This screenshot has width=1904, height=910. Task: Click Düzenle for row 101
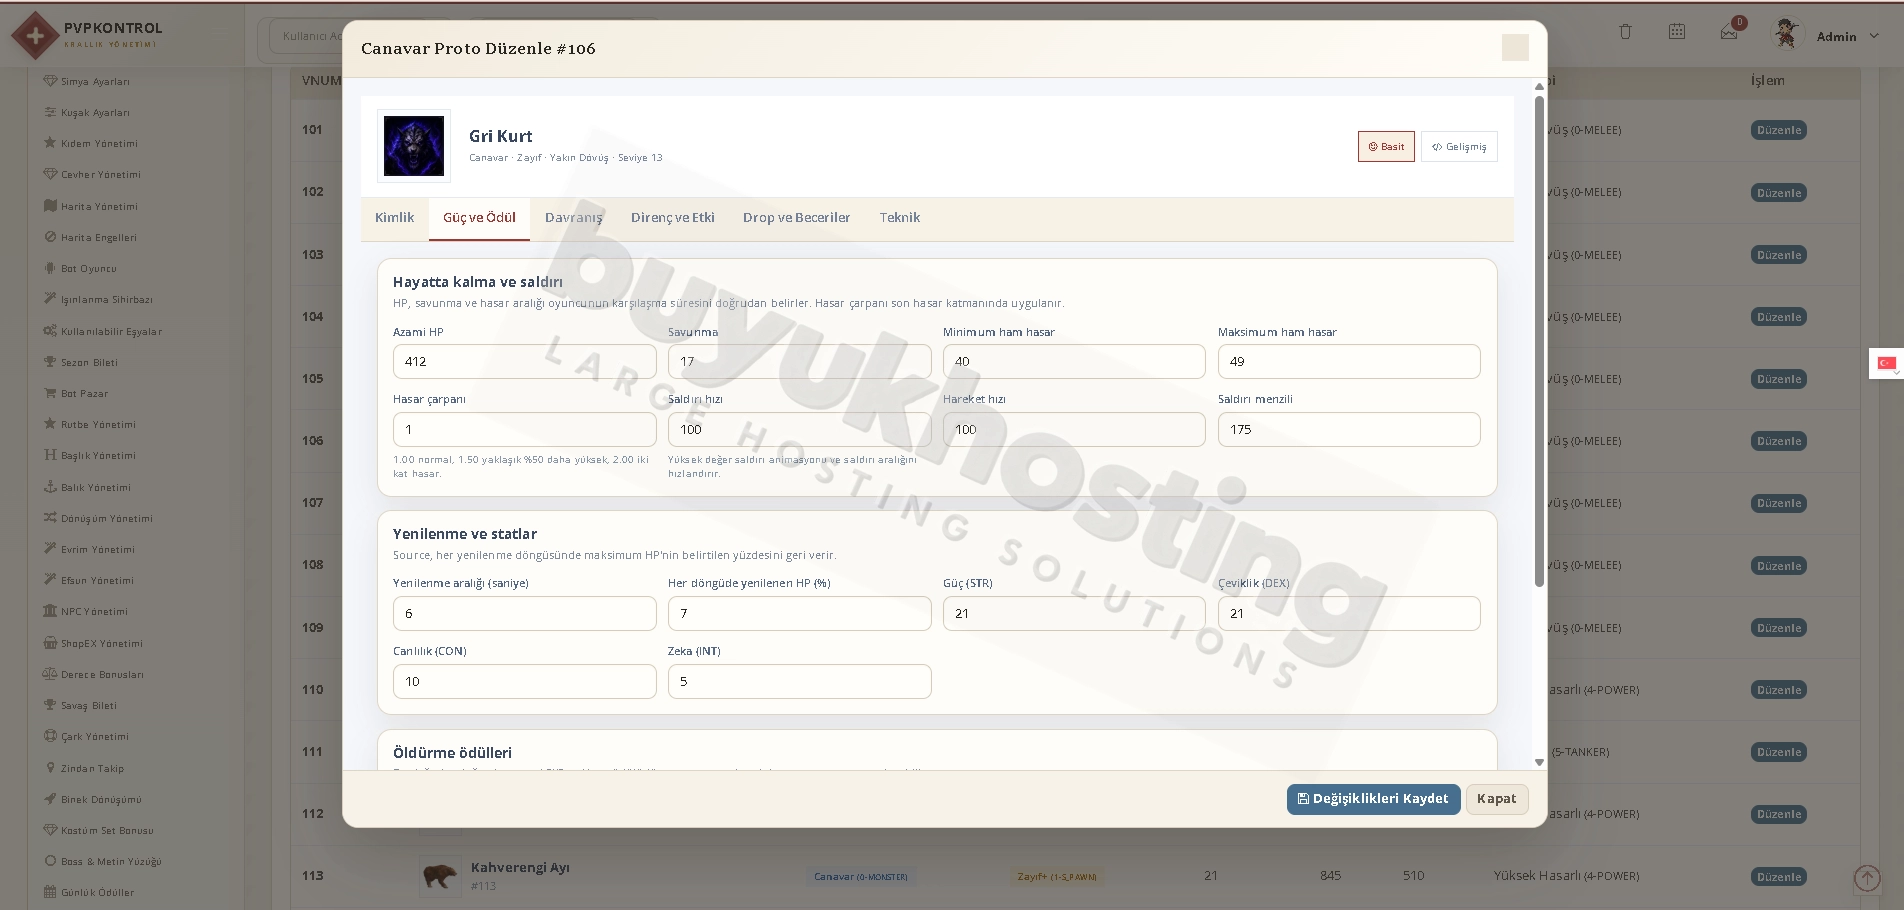[x=1779, y=130]
